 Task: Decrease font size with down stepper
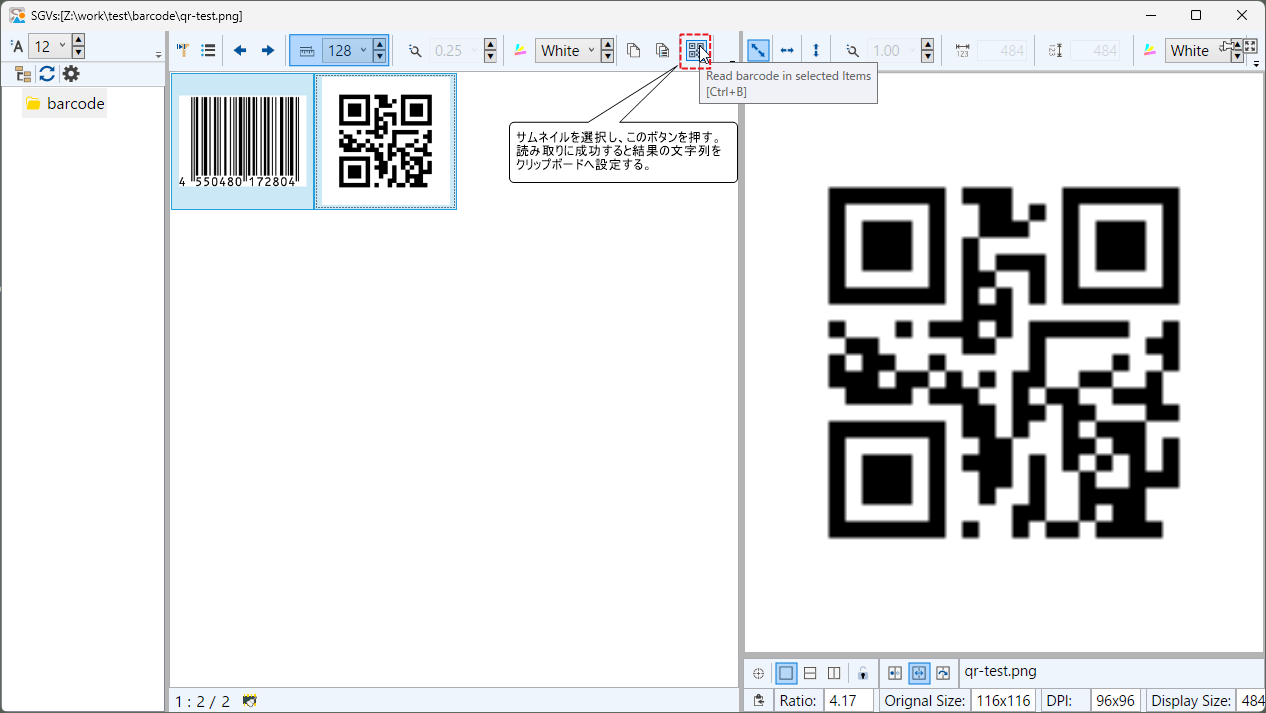79,52
